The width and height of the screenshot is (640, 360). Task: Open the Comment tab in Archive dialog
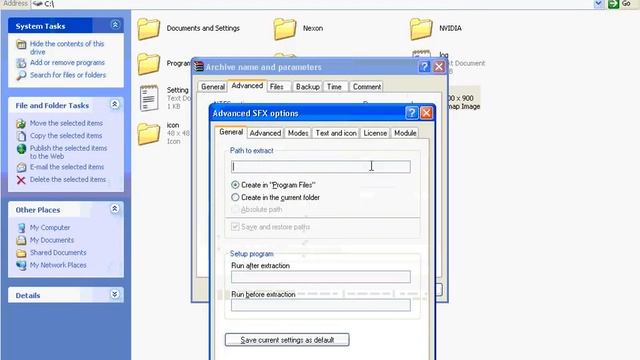click(367, 87)
